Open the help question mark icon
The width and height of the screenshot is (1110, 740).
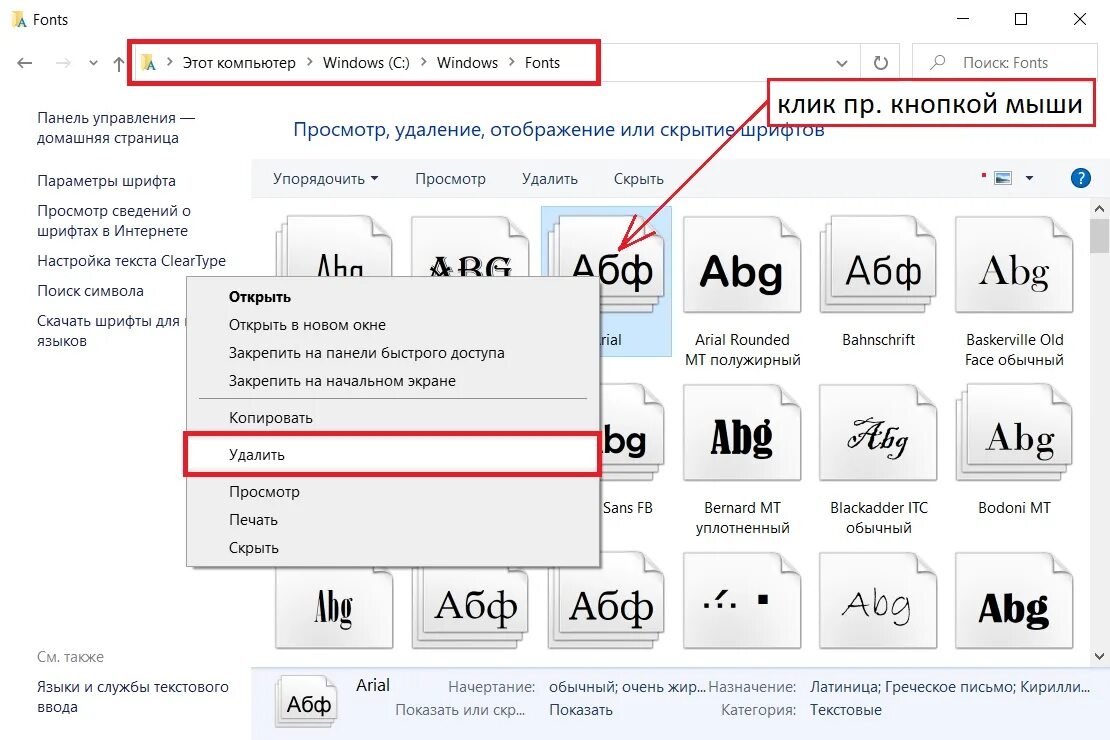(x=1080, y=178)
